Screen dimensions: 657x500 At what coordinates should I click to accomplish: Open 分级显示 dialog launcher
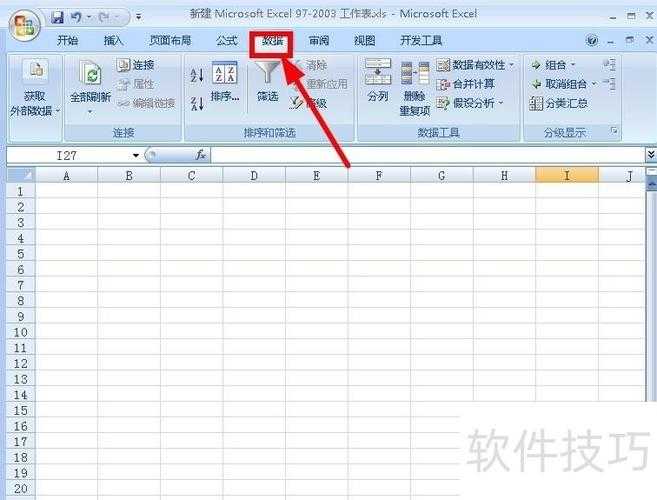pos(614,132)
